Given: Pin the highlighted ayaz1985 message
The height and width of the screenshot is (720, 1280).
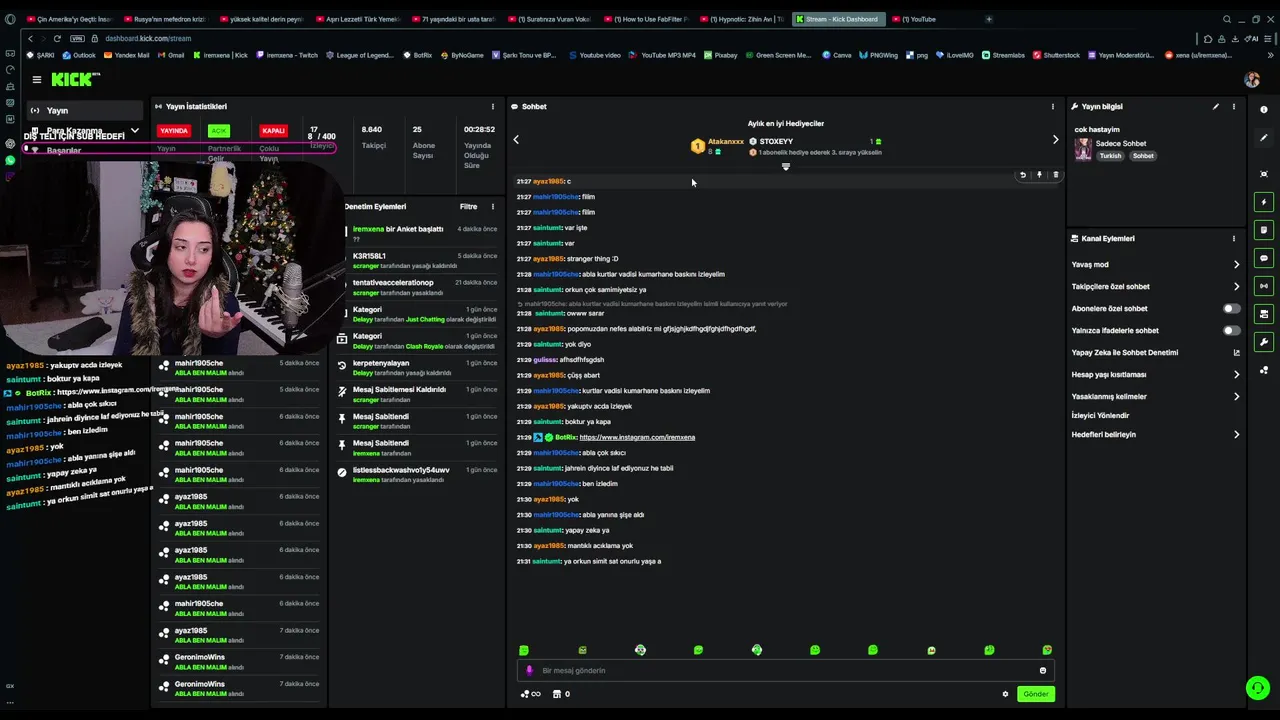Looking at the screenshot, I should (1039, 175).
